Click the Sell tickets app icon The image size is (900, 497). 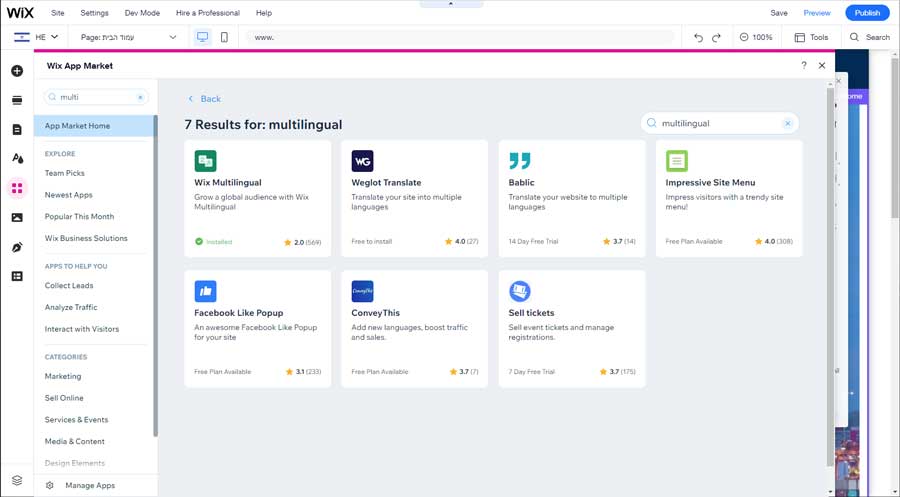[519, 292]
